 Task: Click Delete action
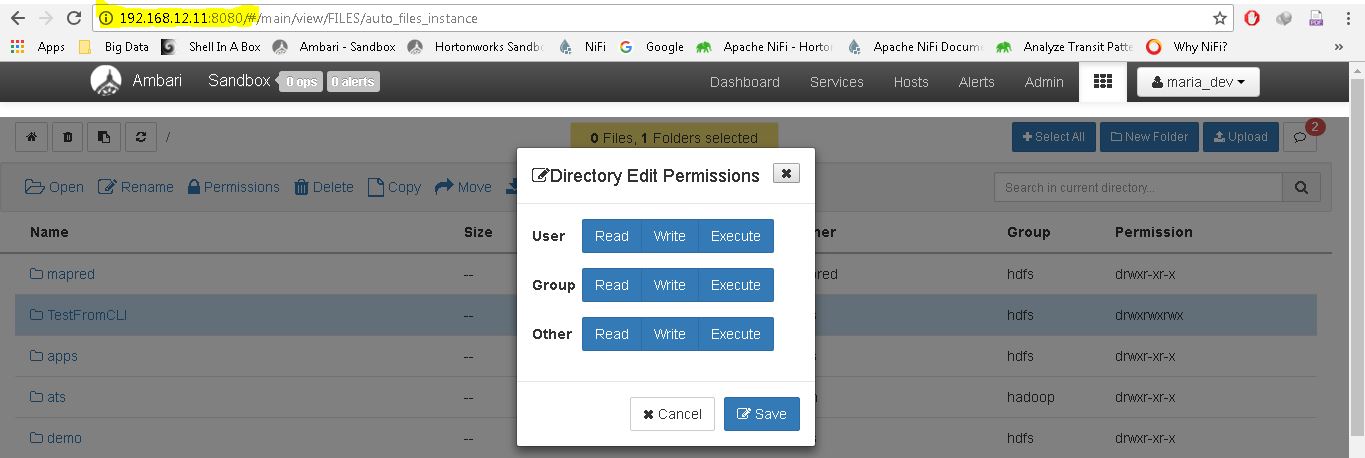(x=324, y=187)
